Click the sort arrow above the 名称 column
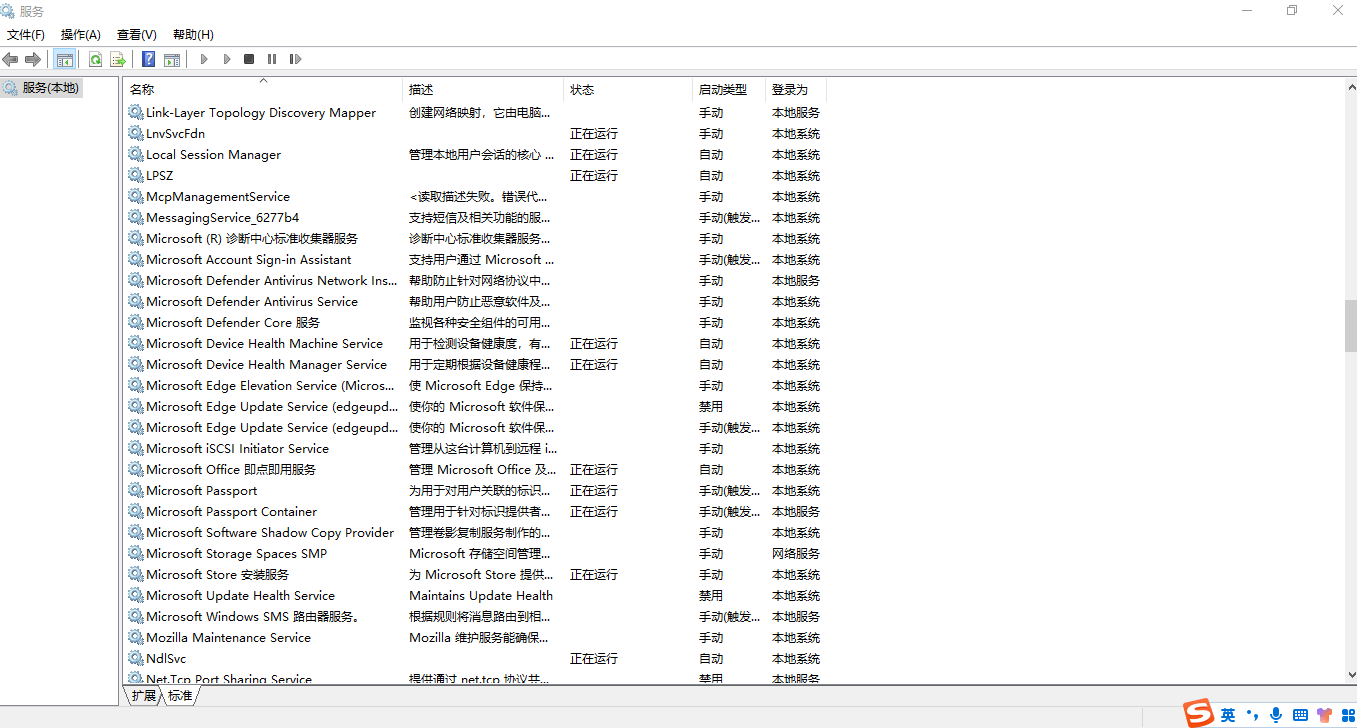The image size is (1357, 728). click(264, 80)
